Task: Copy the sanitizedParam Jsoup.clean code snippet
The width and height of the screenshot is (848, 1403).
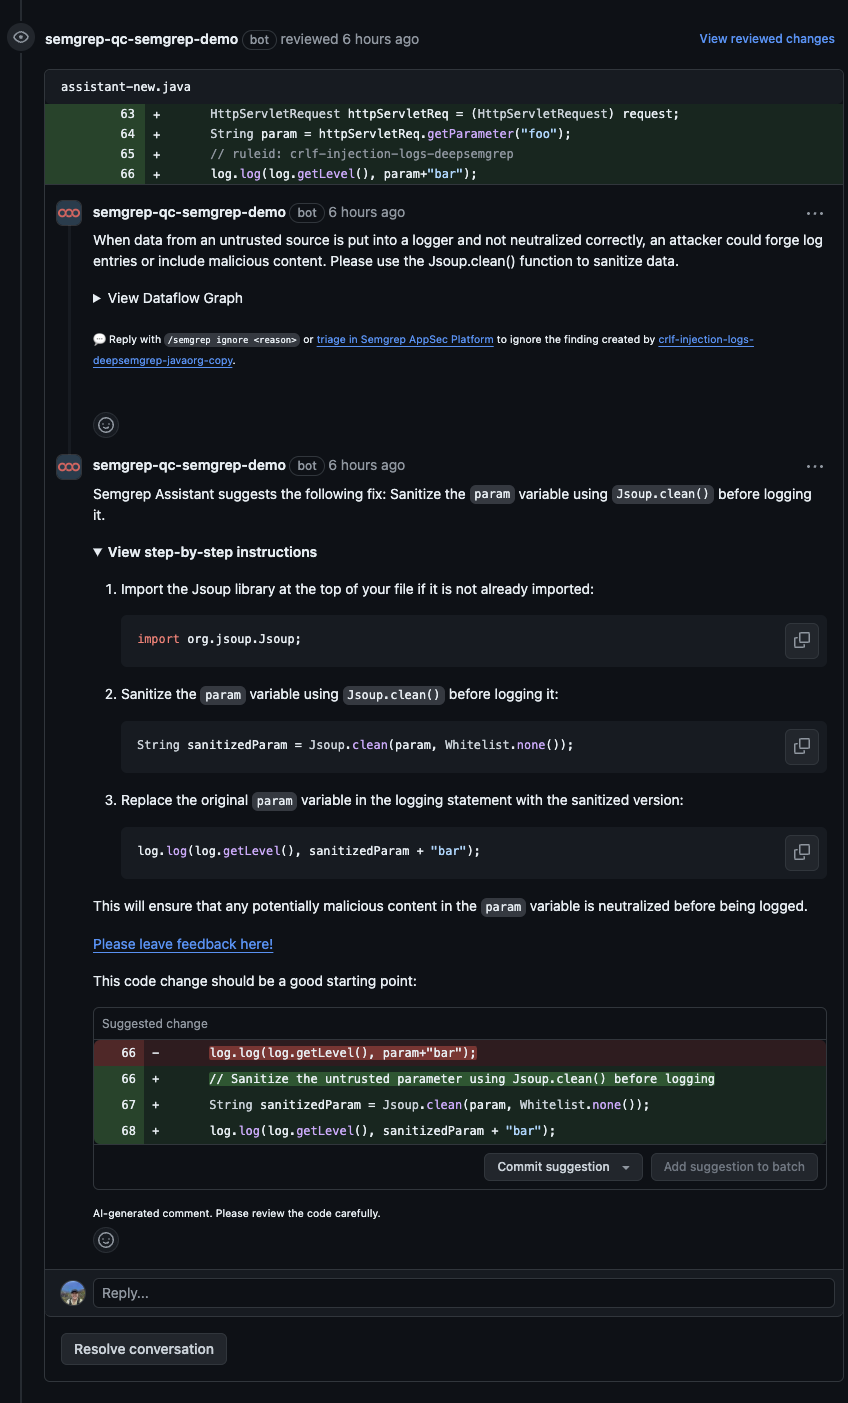Action: tap(801, 746)
